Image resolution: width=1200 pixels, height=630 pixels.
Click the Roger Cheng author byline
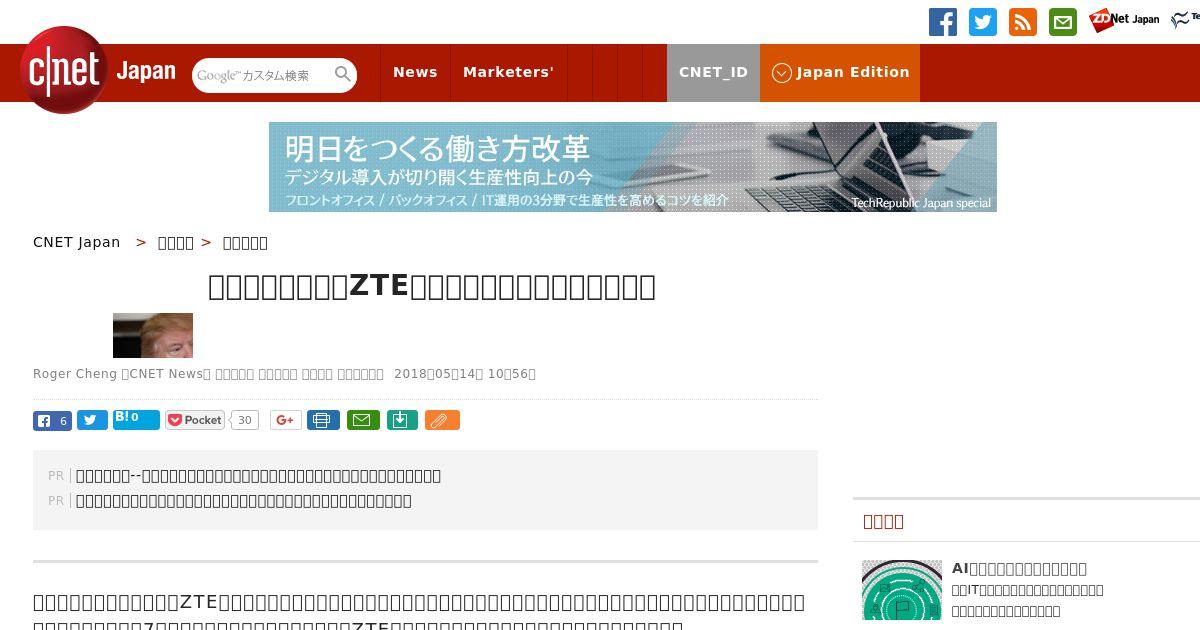tap(75, 374)
